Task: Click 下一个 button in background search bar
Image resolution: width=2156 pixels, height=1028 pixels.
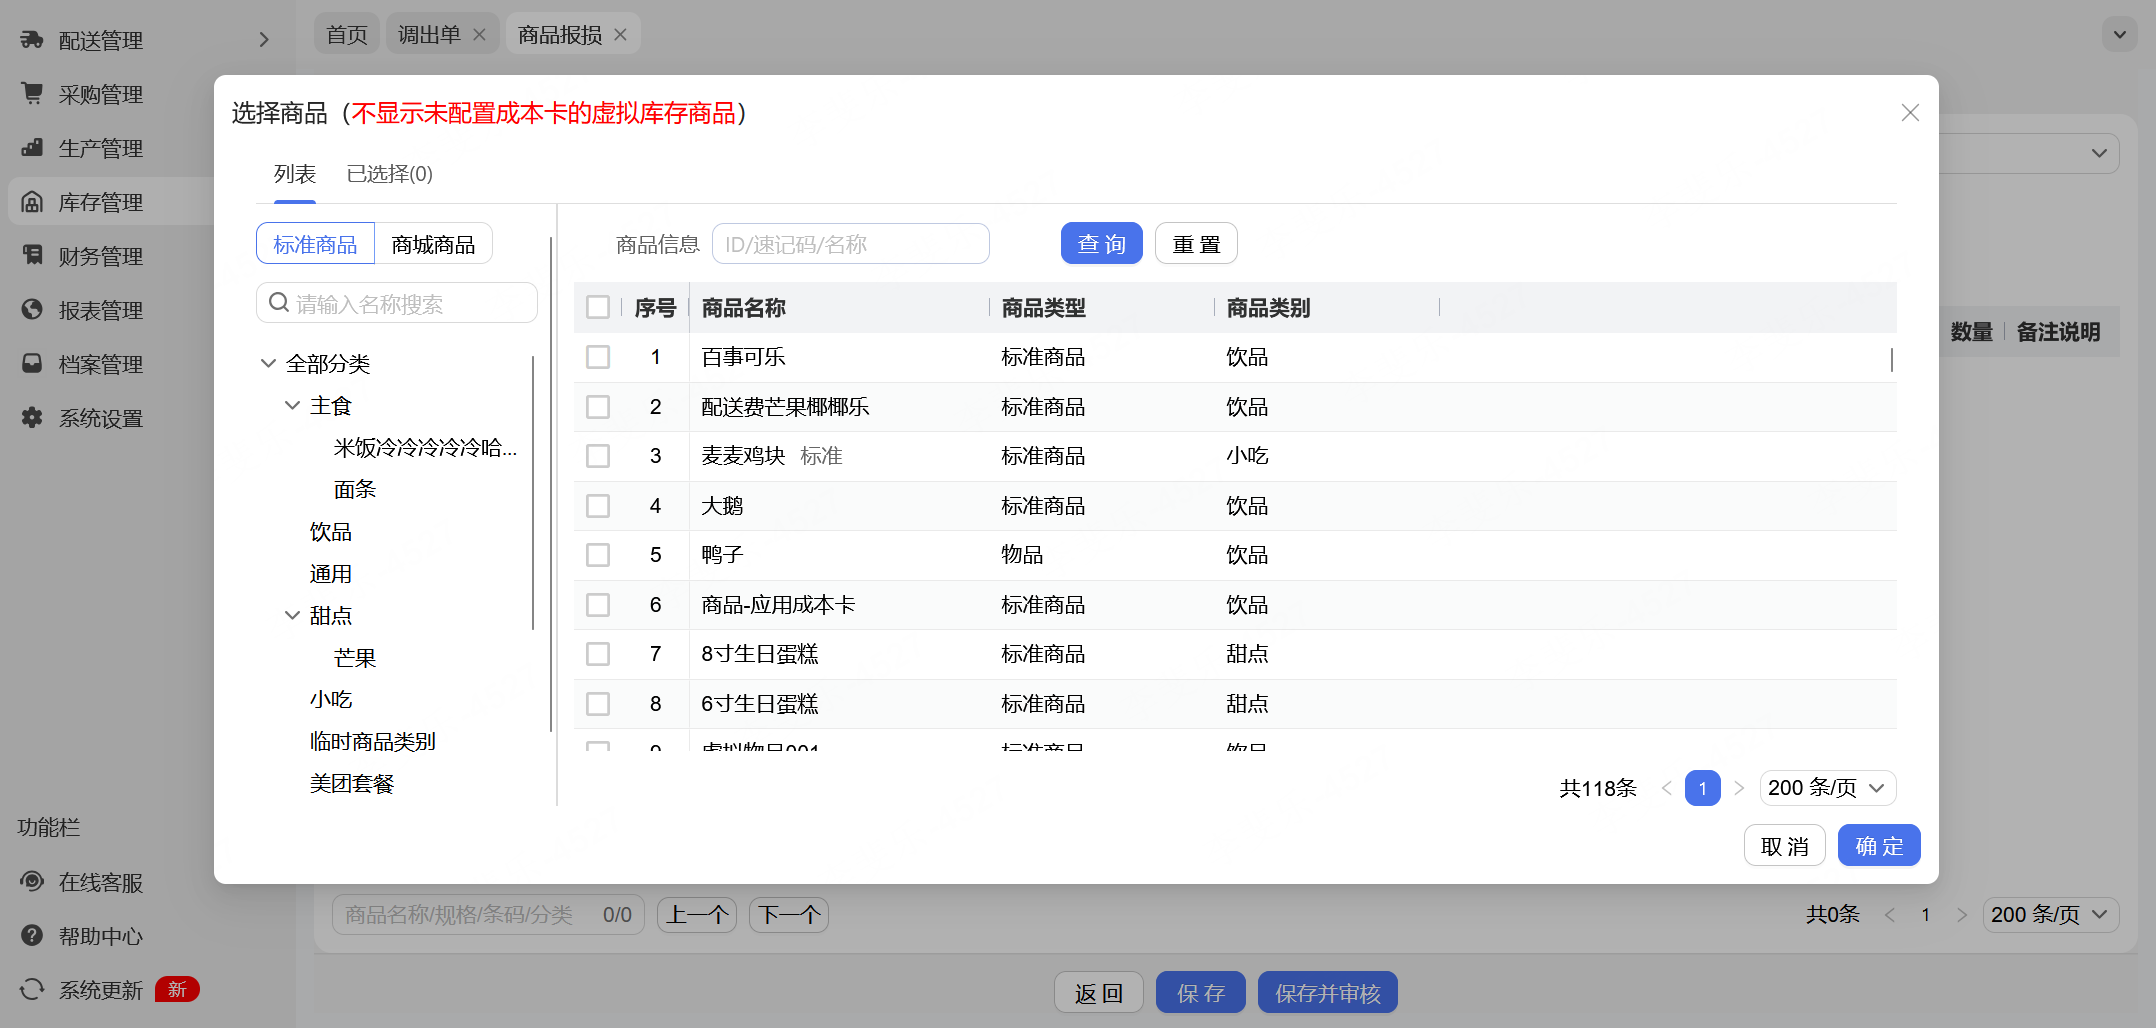Action: (789, 915)
